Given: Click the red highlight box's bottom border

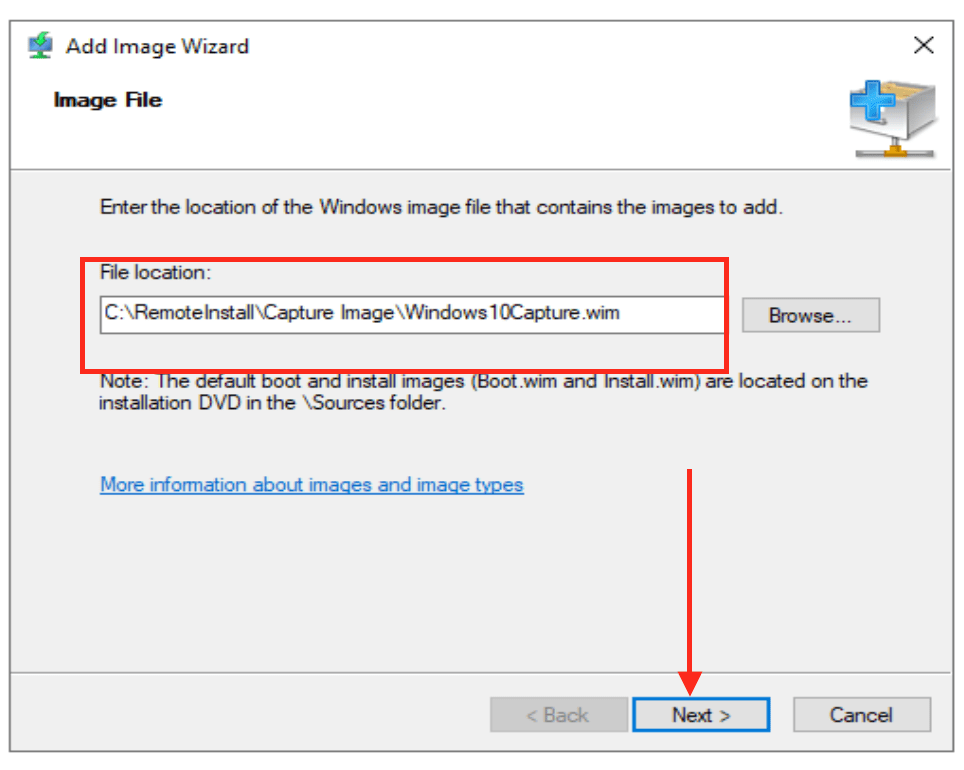Looking at the screenshot, I should 400,369.
